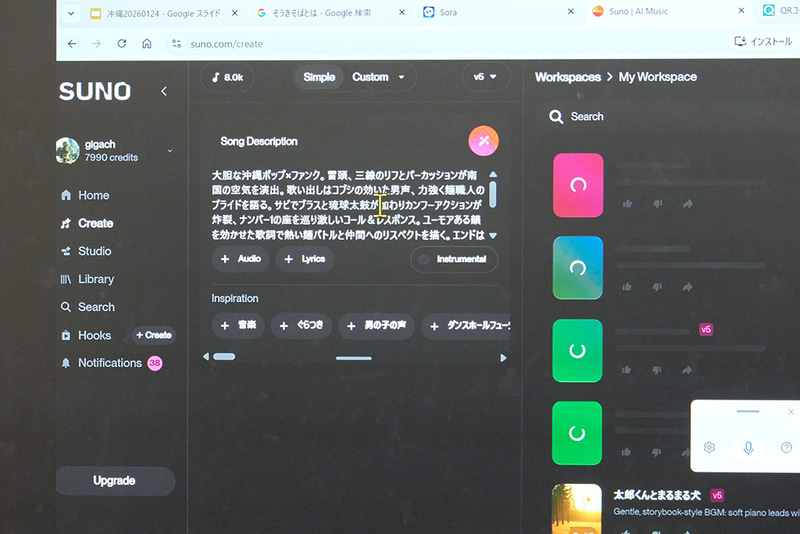
Task: Click the floating widget microphone icon
Action: pos(748,448)
